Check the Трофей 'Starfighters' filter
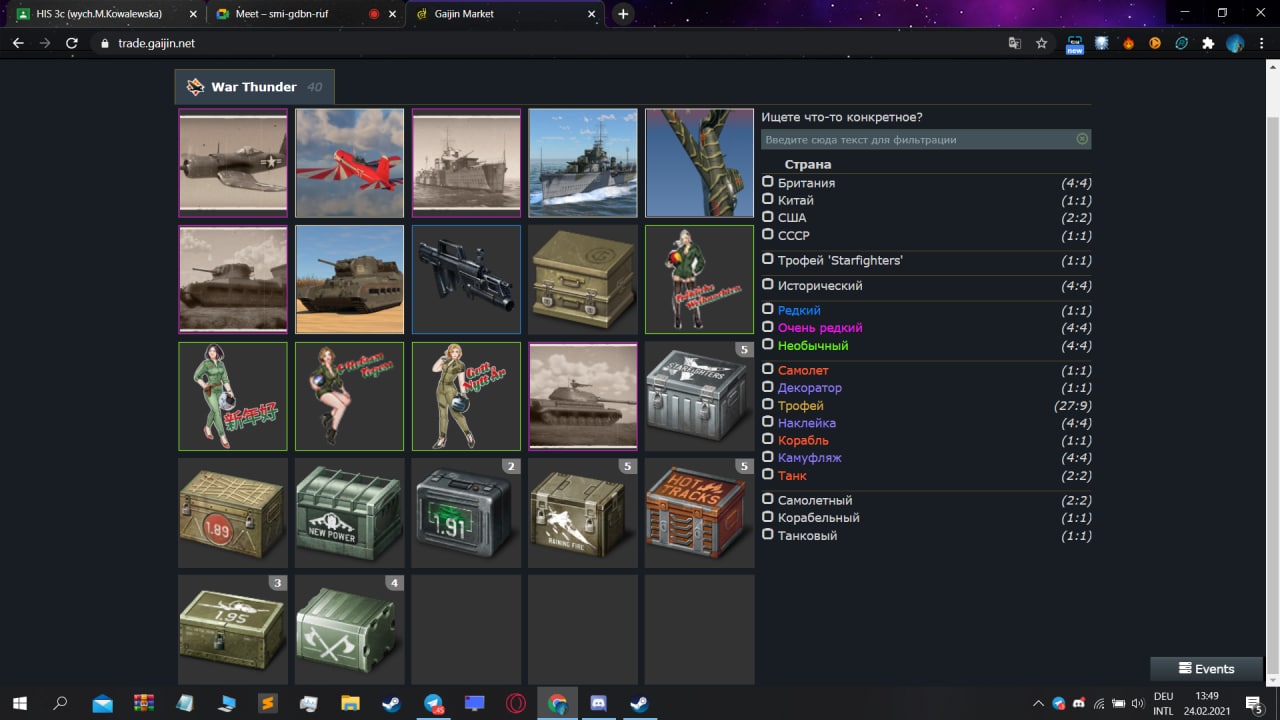The height and width of the screenshot is (720, 1280). [x=768, y=260]
